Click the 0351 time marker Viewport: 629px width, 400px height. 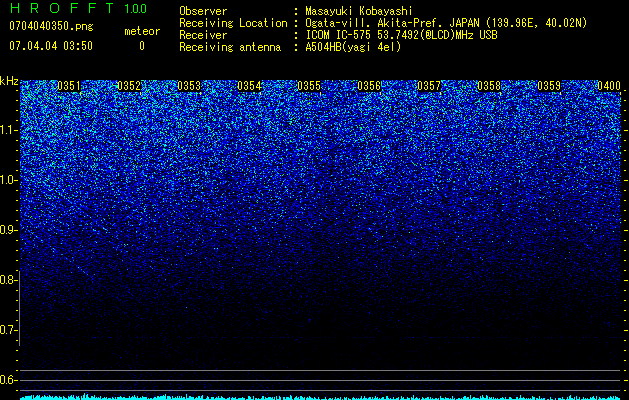(x=69, y=86)
